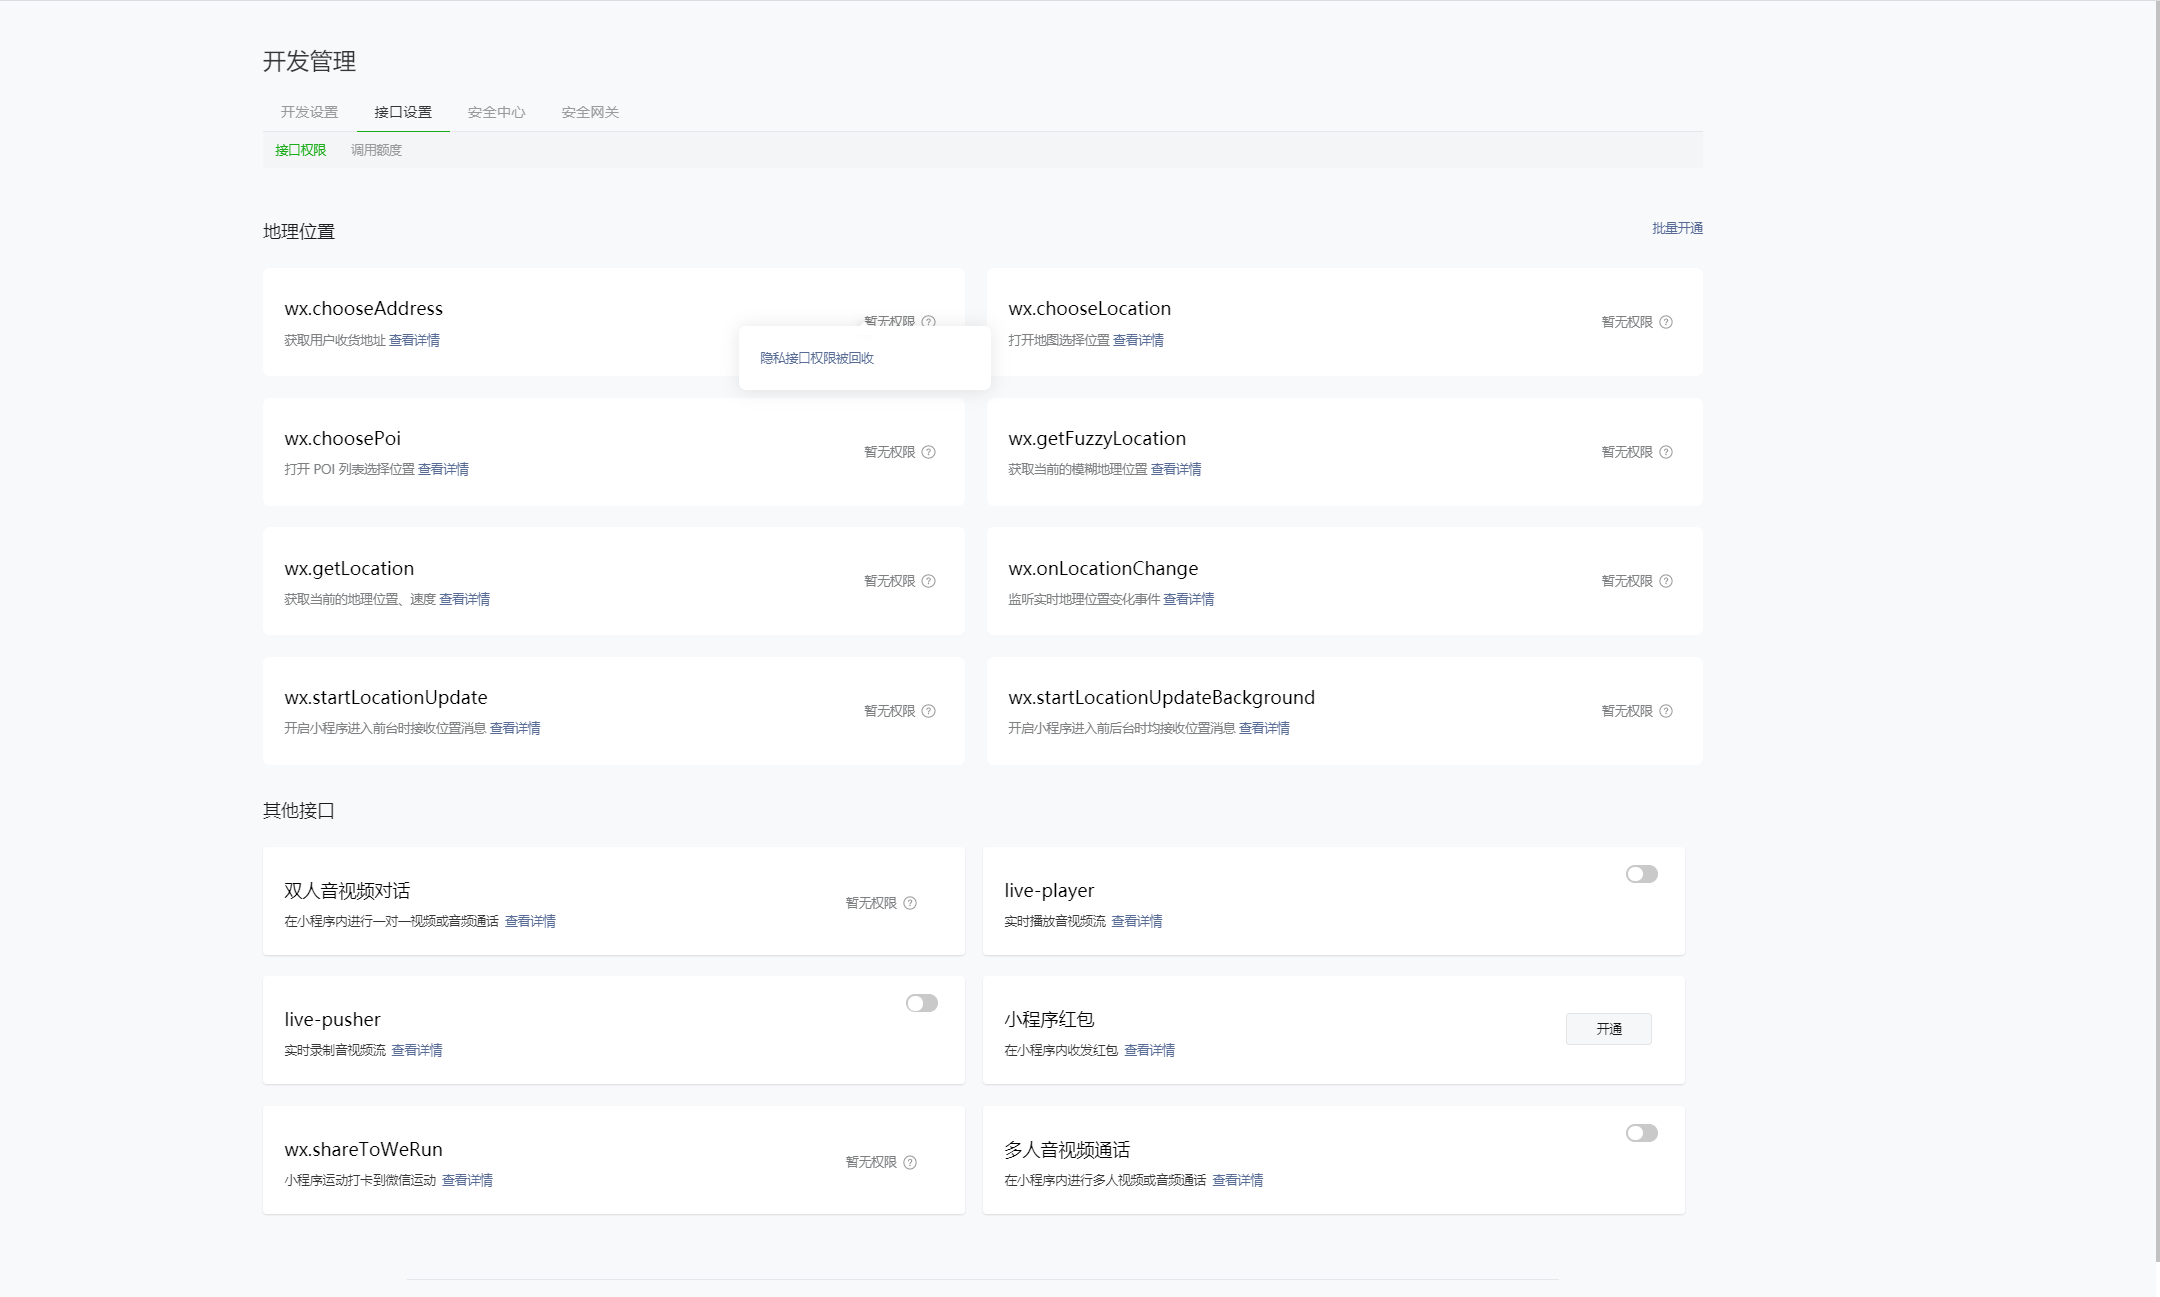Open the 安全中心 tab
Screen dimensions: 2160x1297
pos(496,112)
